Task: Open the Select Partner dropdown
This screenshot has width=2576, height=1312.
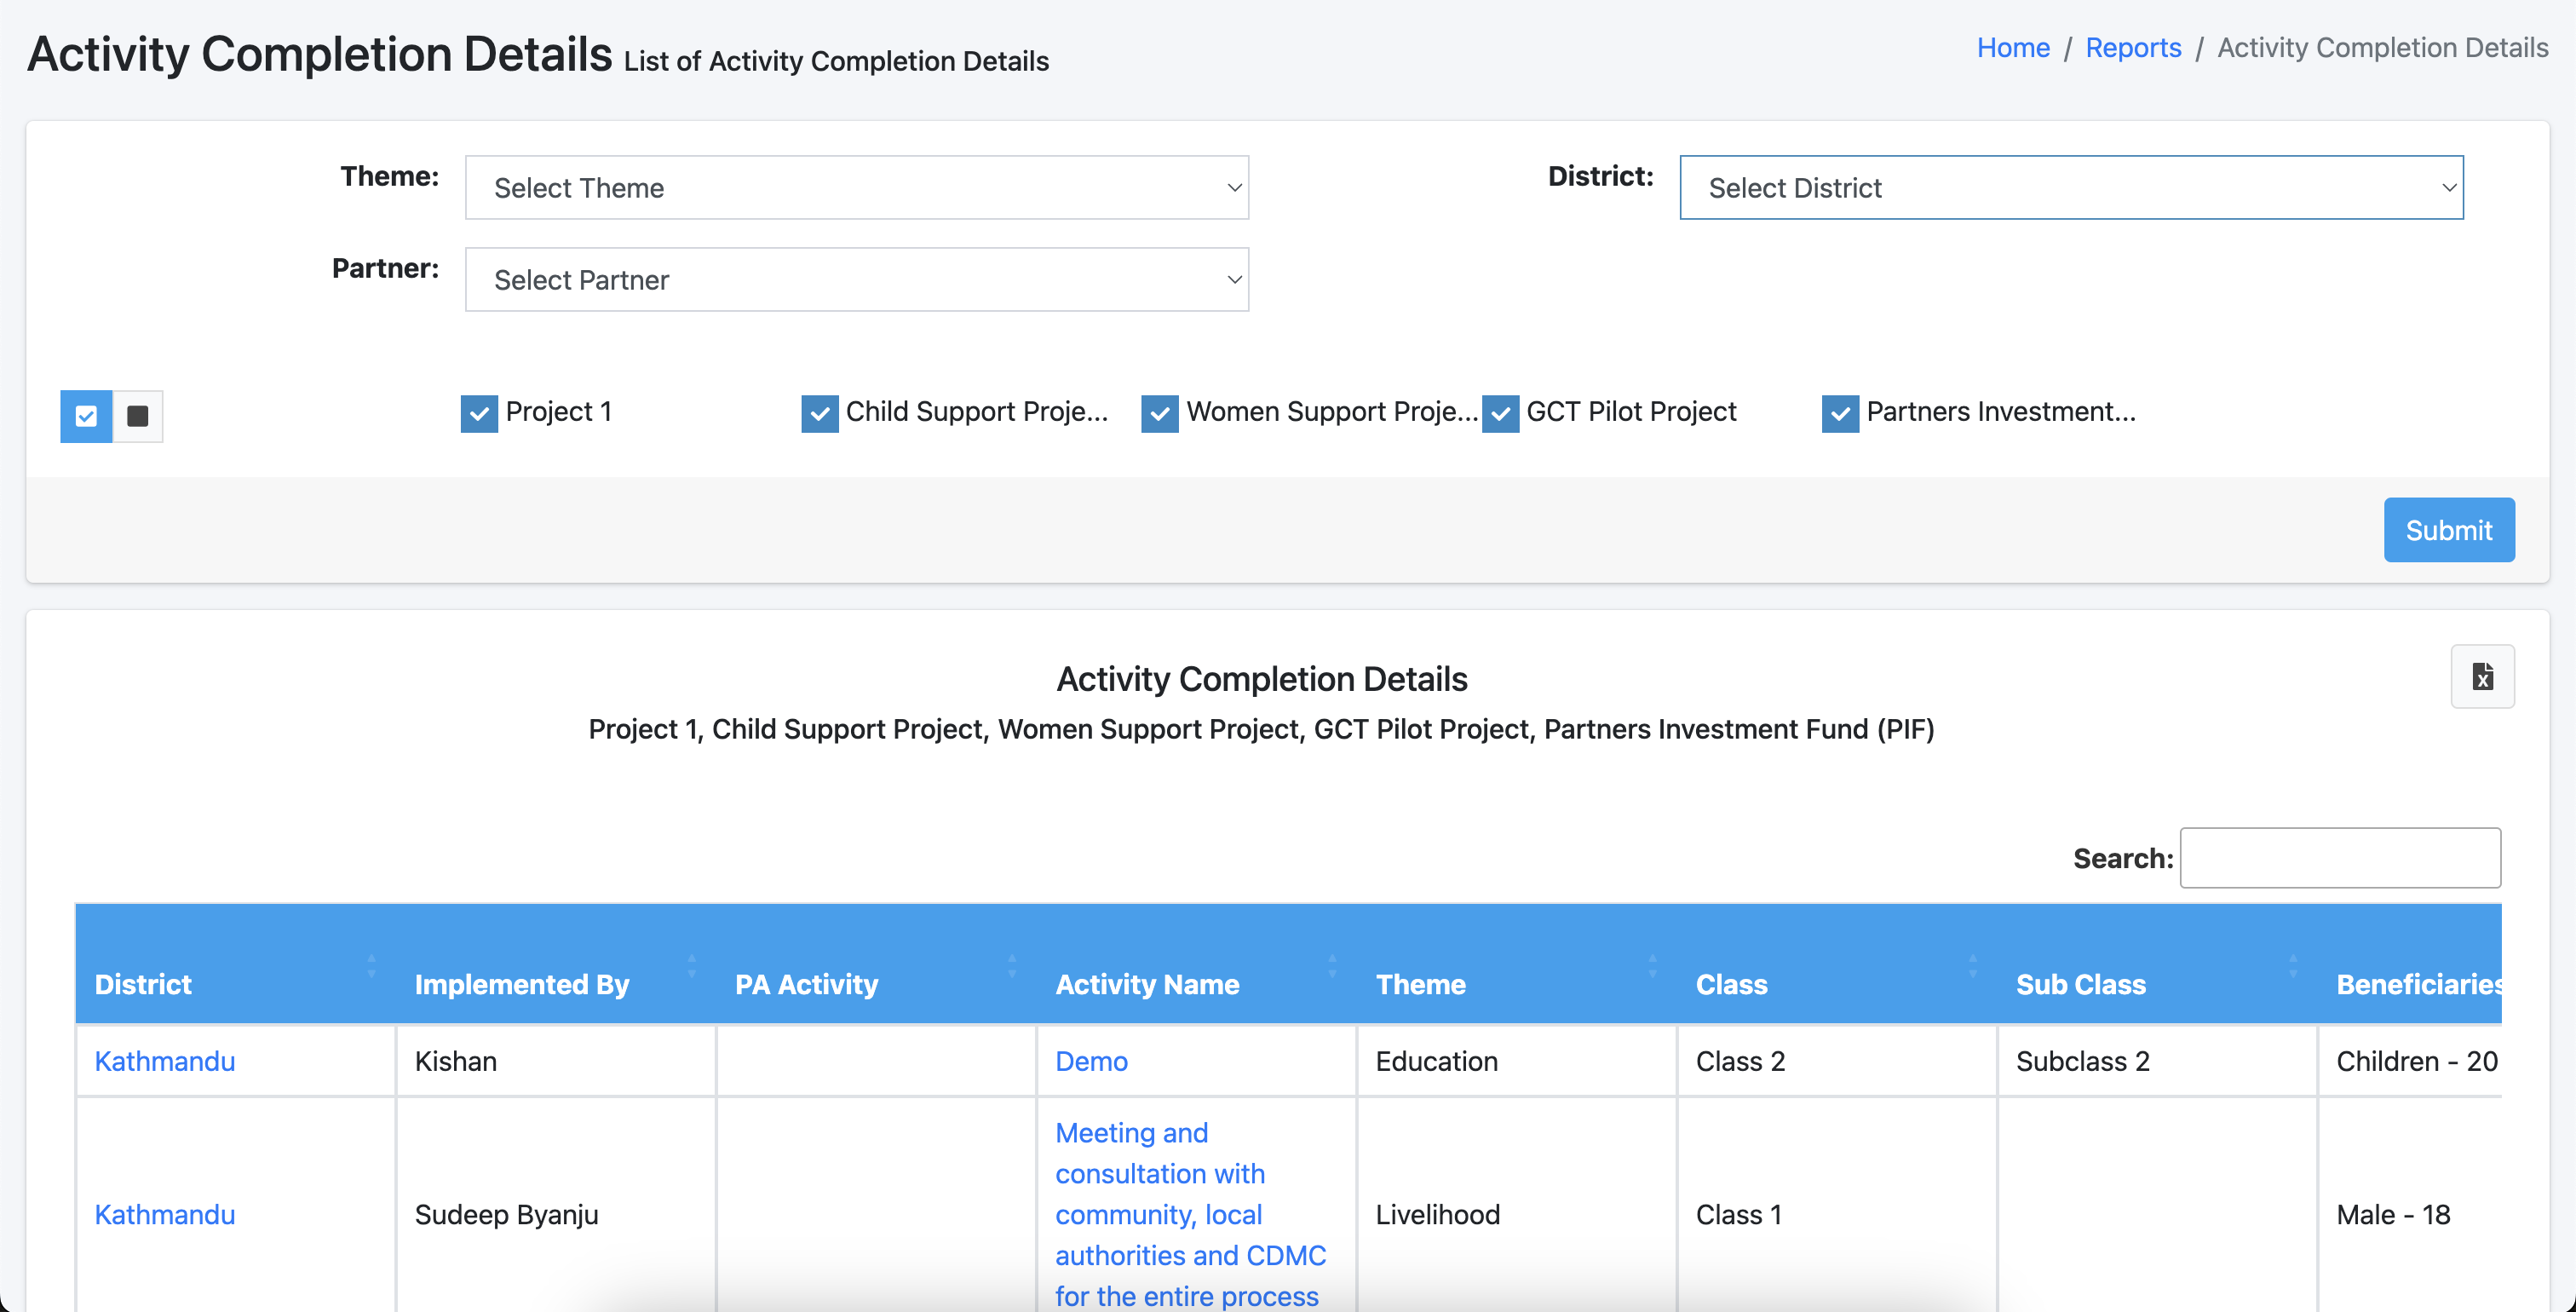Action: point(857,279)
